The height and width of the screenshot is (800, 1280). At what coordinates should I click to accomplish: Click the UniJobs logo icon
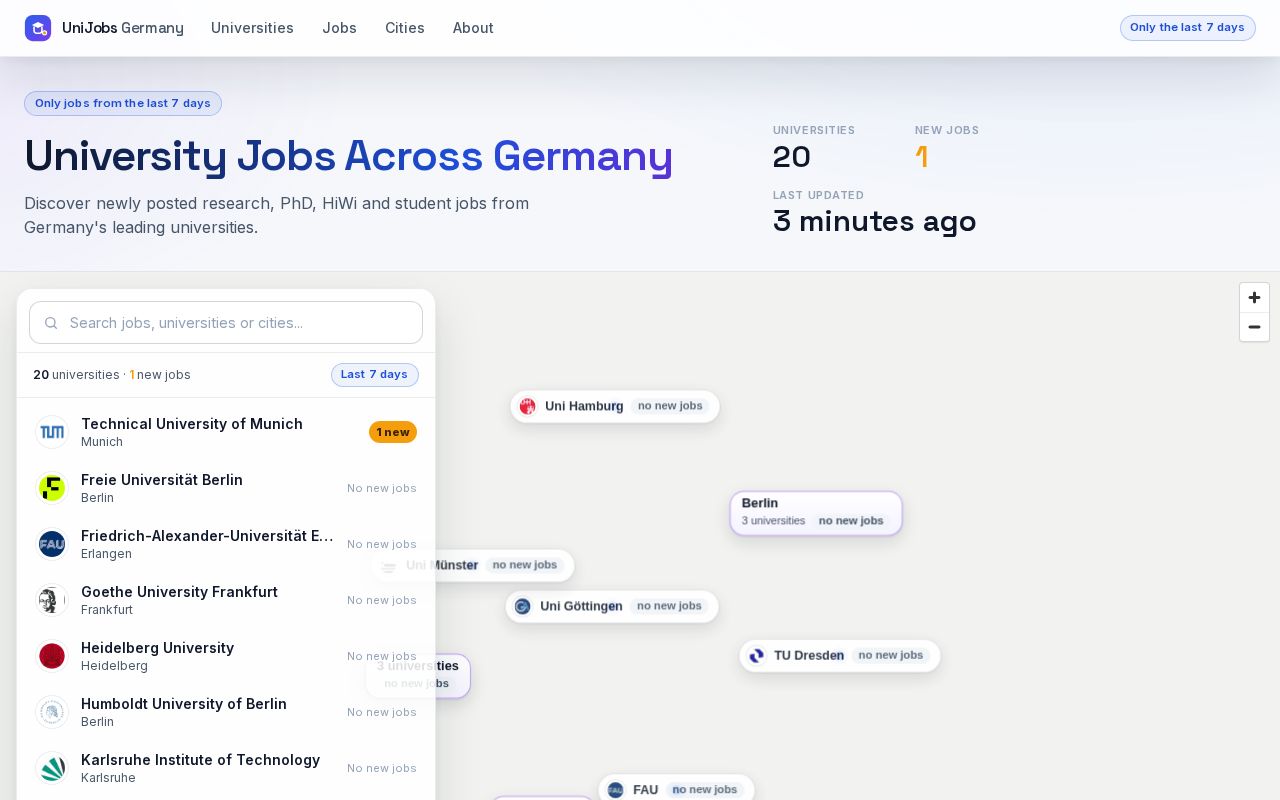[x=38, y=28]
